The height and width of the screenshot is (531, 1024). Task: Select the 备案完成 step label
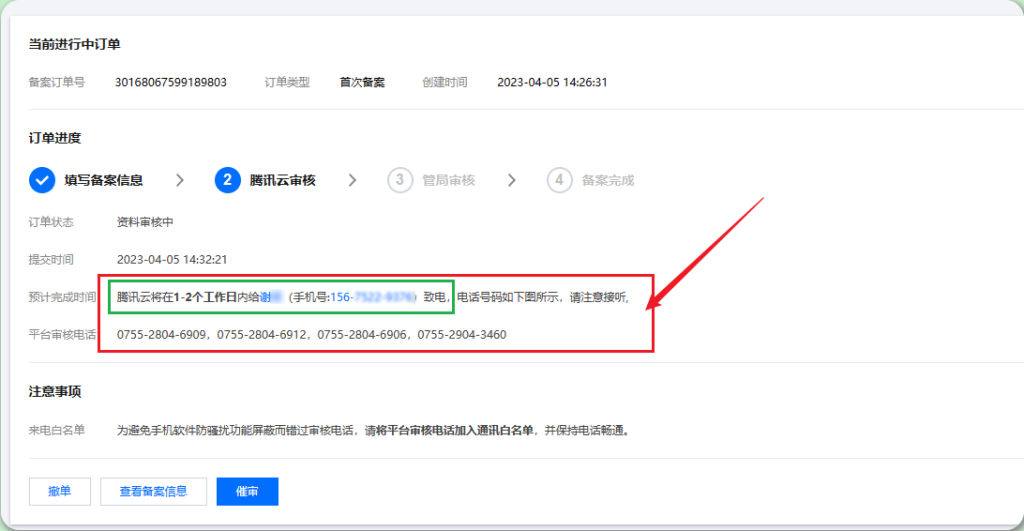click(x=607, y=180)
